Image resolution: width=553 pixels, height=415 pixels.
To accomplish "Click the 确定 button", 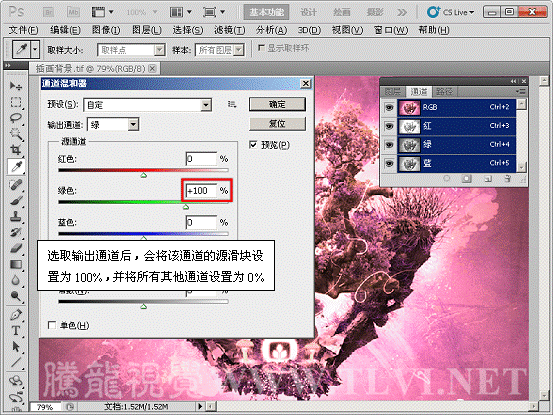I will tap(277, 104).
